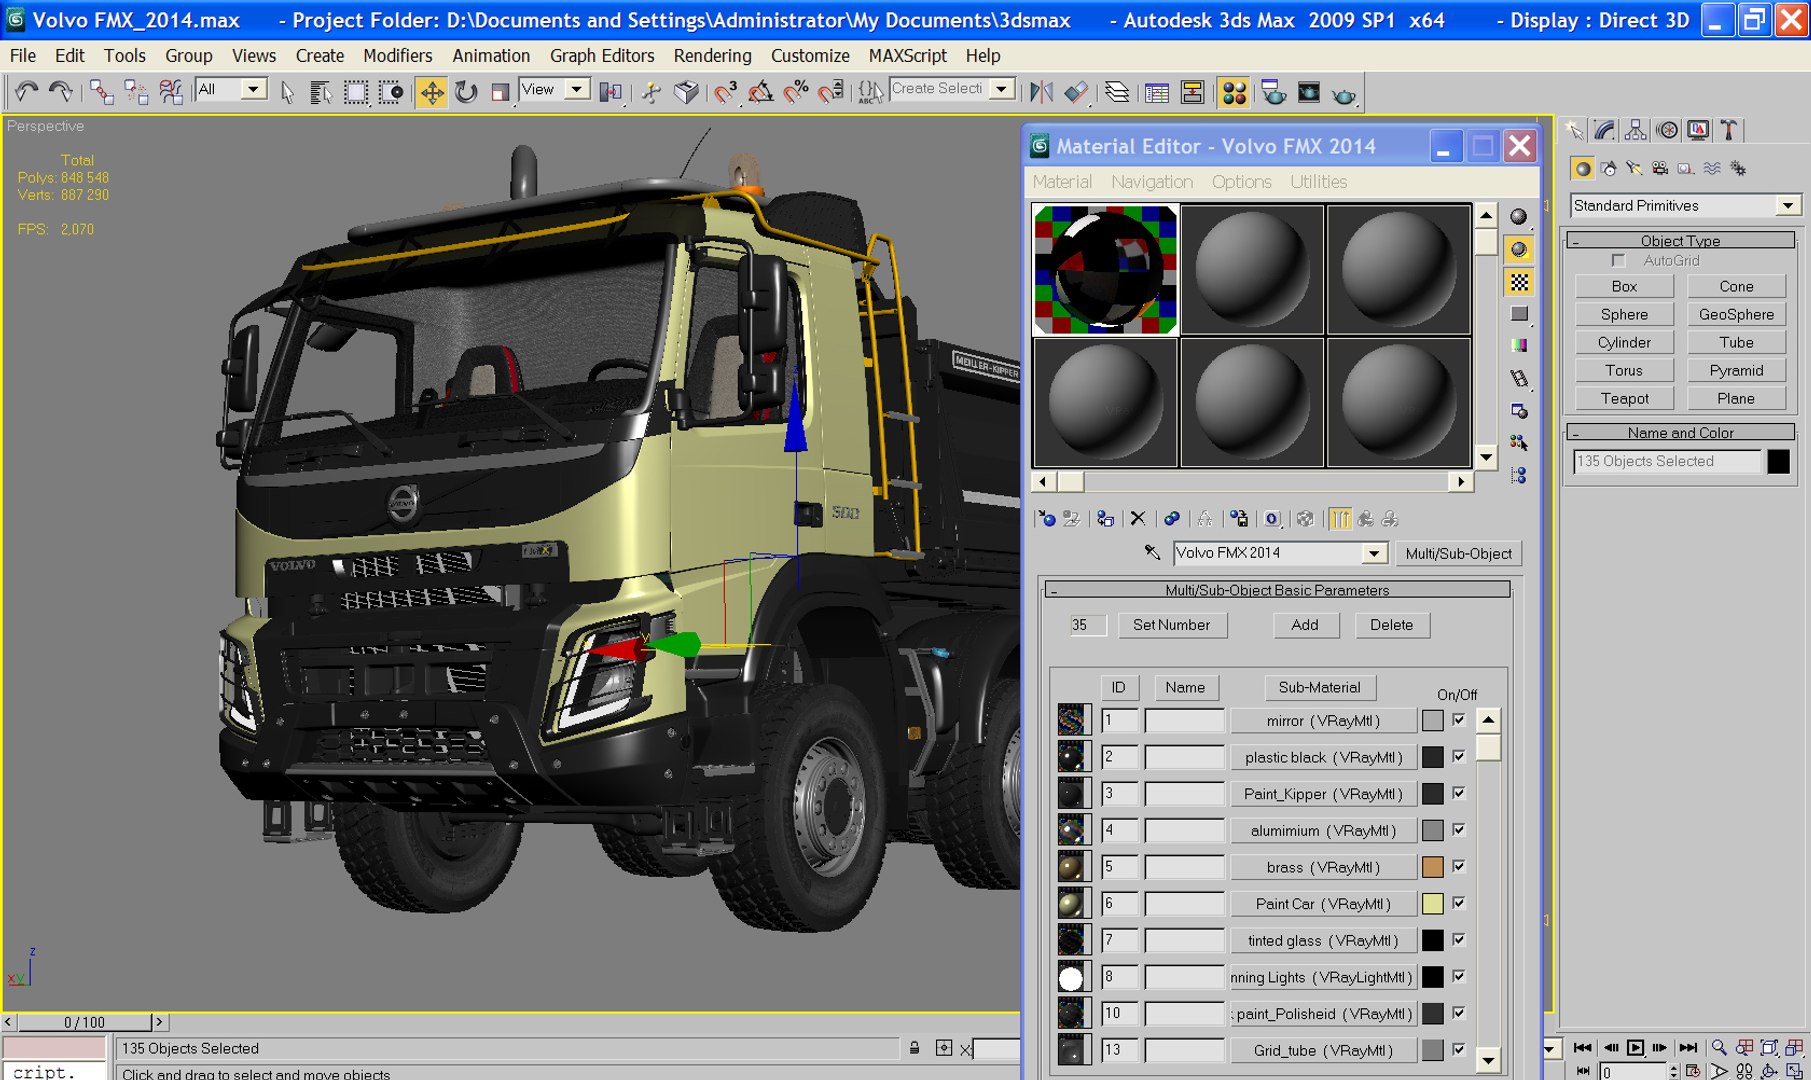This screenshot has height=1080, width=1811.
Task: Open the selection filter All dropdown
Action: (254, 90)
